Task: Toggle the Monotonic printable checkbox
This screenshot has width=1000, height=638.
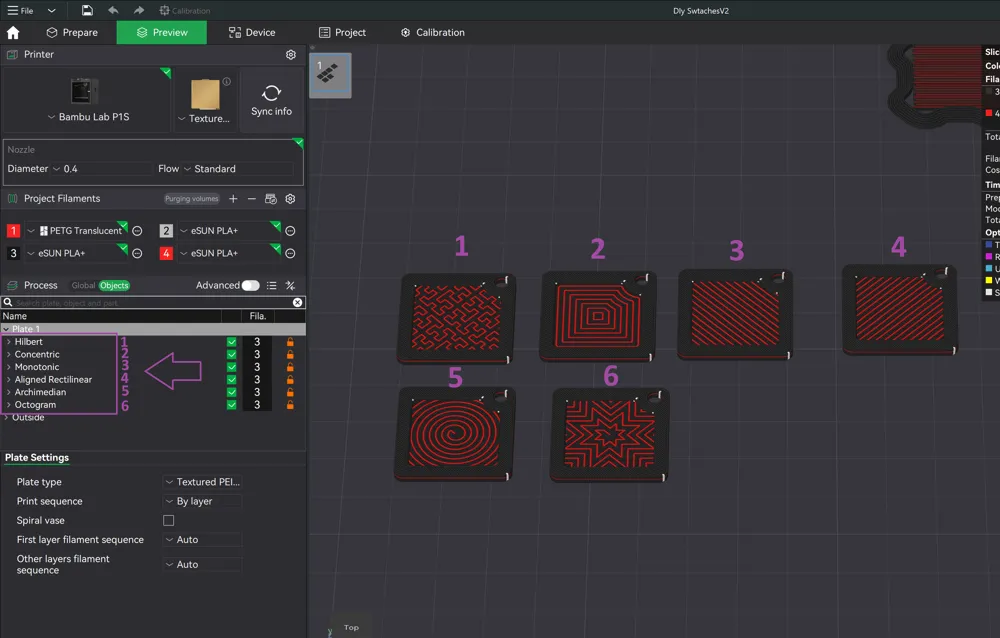Action: 232,367
